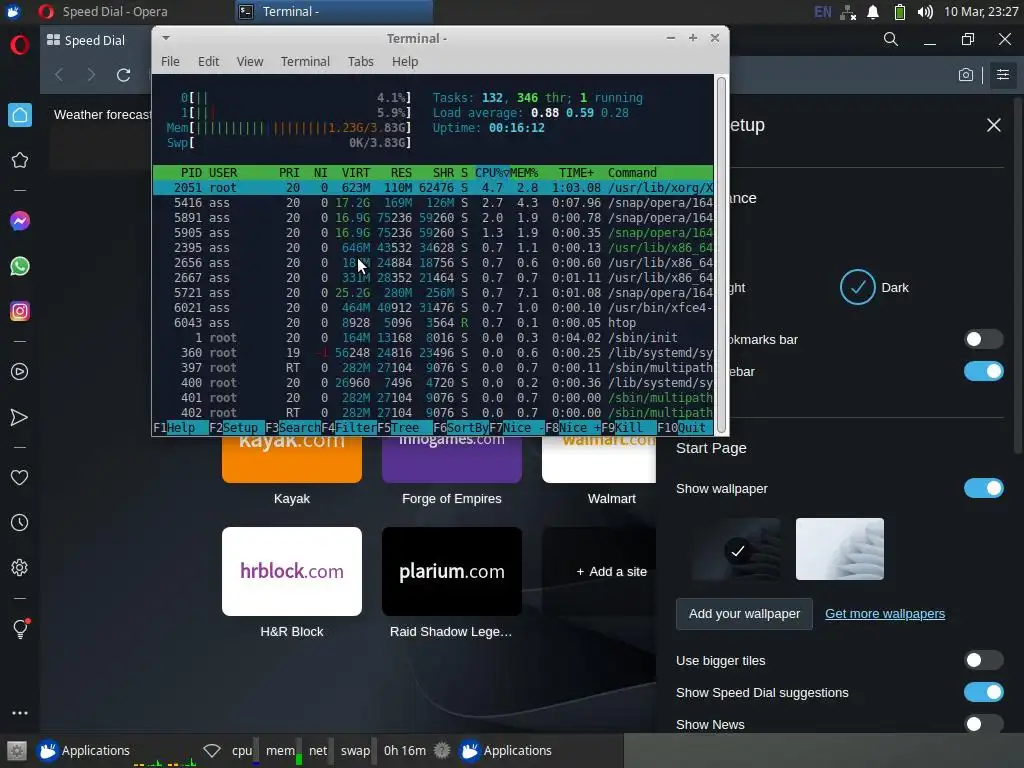The image size is (1024, 768).
Task: Click the EN keyboard layout indicator
Action: 823,12
